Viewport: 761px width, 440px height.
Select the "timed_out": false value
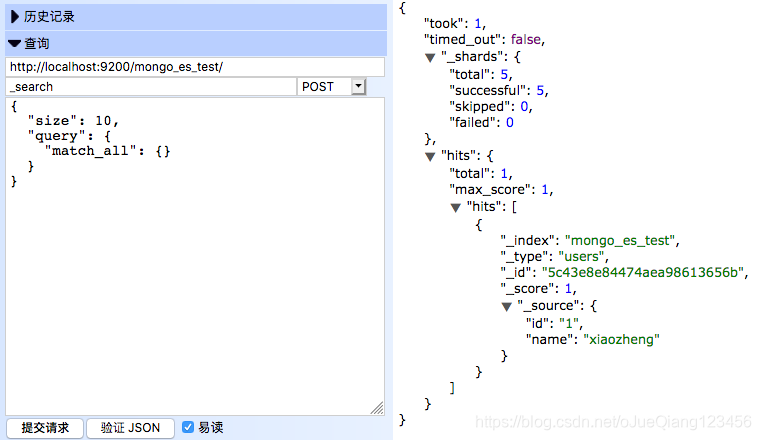click(x=526, y=39)
